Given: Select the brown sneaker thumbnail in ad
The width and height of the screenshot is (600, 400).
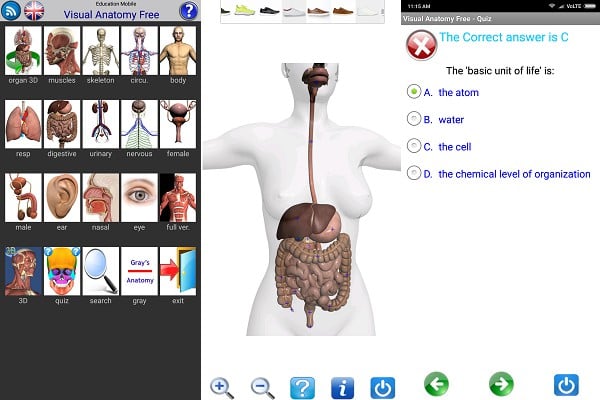Looking at the screenshot, I should (318, 11).
